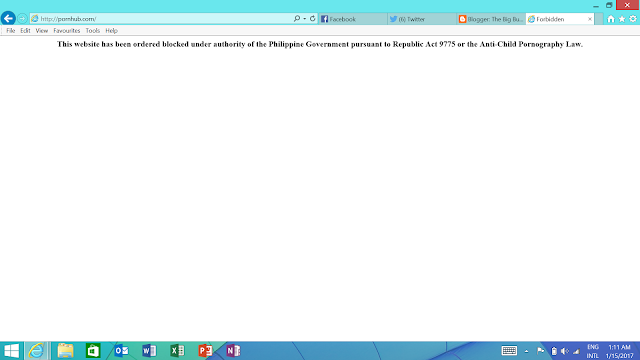Show hidden tray icons arrow

[527, 351]
